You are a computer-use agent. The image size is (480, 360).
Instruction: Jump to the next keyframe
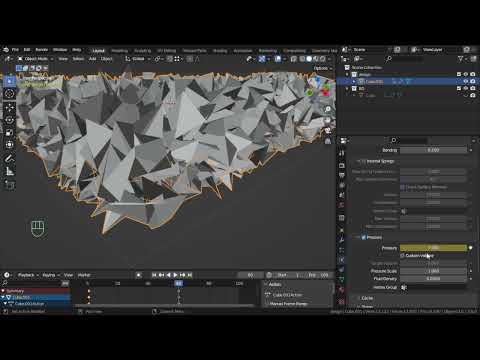pos(182,275)
